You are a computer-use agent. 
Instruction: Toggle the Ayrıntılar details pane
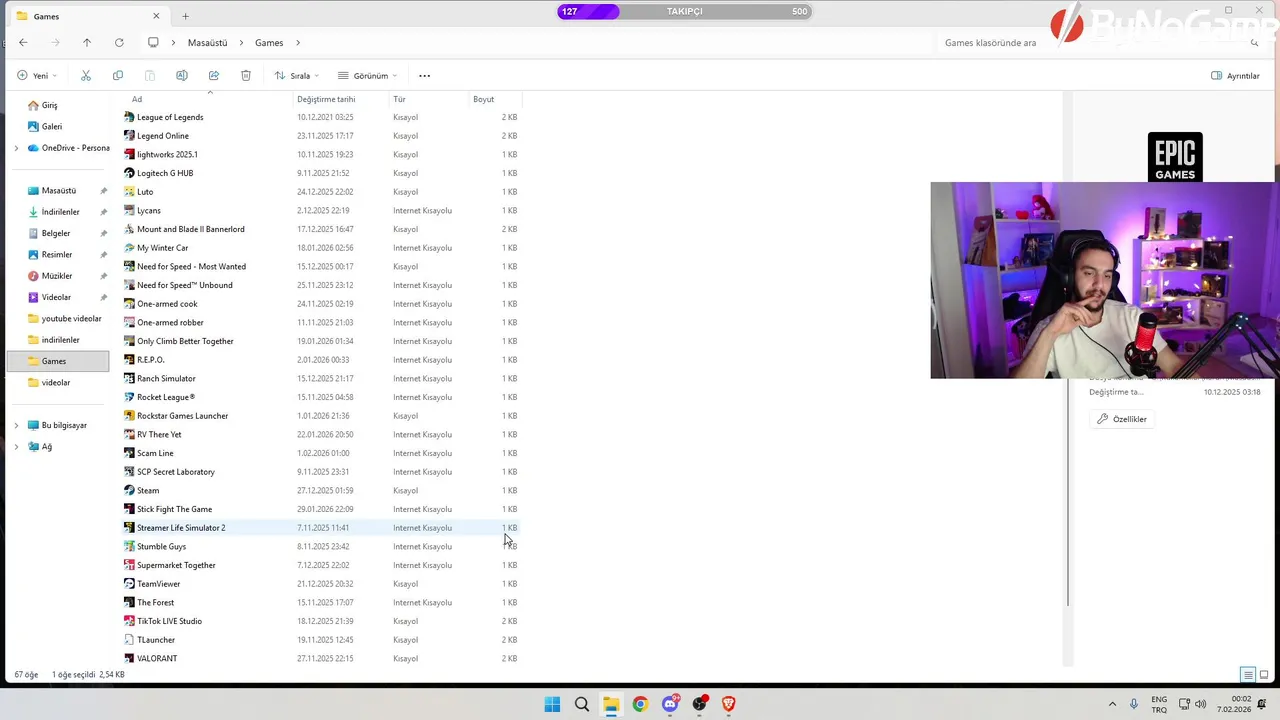[x=1235, y=76]
